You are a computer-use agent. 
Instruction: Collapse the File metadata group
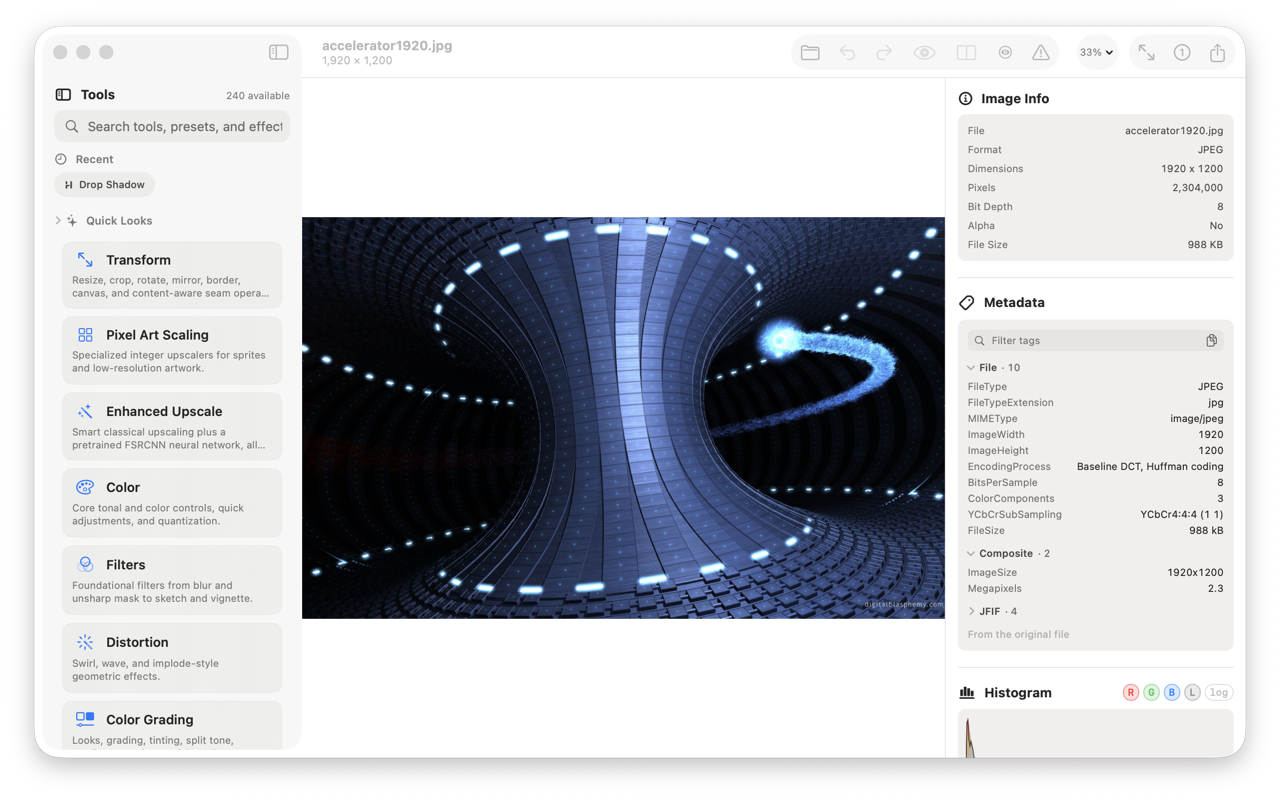[x=971, y=368]
